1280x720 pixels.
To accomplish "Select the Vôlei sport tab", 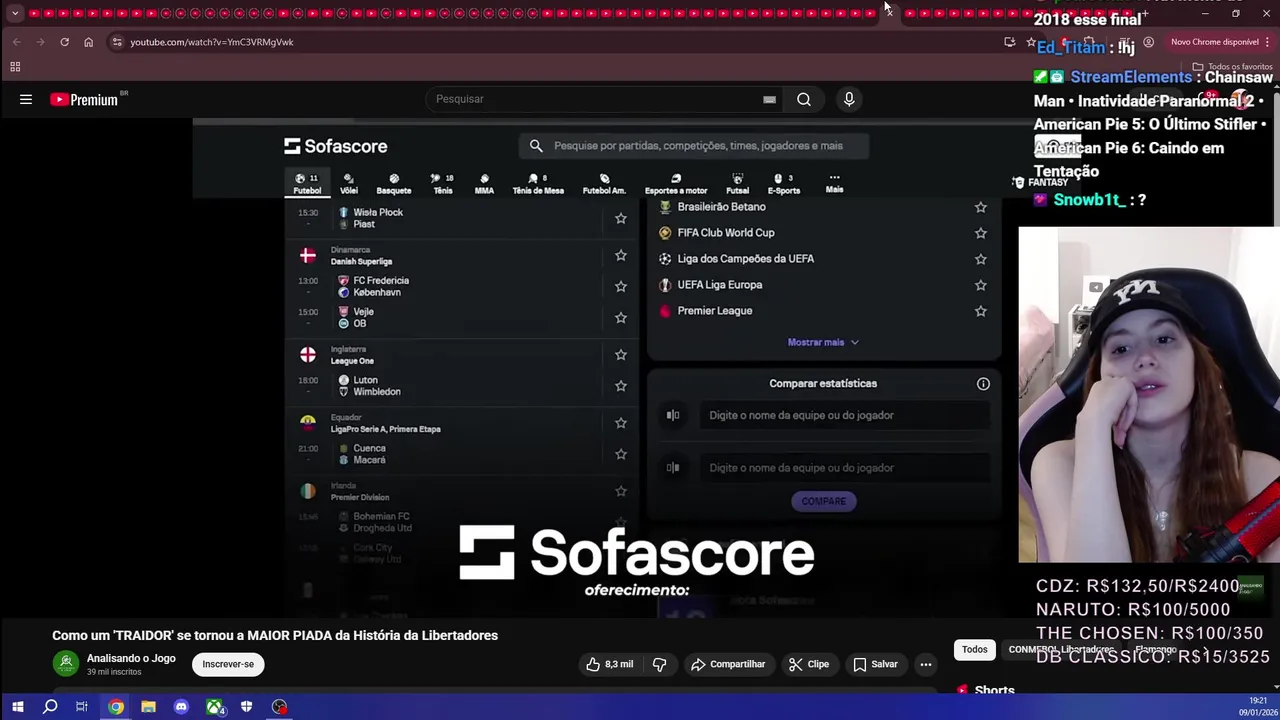I will tap(349, 183).
